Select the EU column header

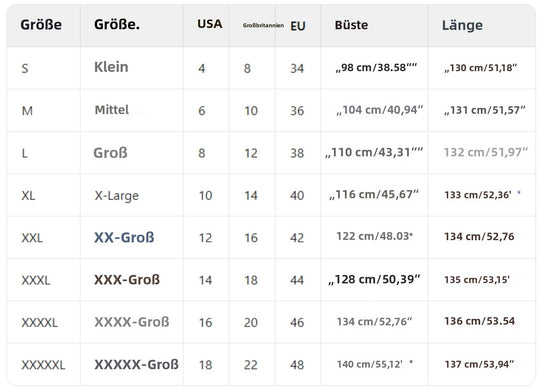[x=298, y=26]
